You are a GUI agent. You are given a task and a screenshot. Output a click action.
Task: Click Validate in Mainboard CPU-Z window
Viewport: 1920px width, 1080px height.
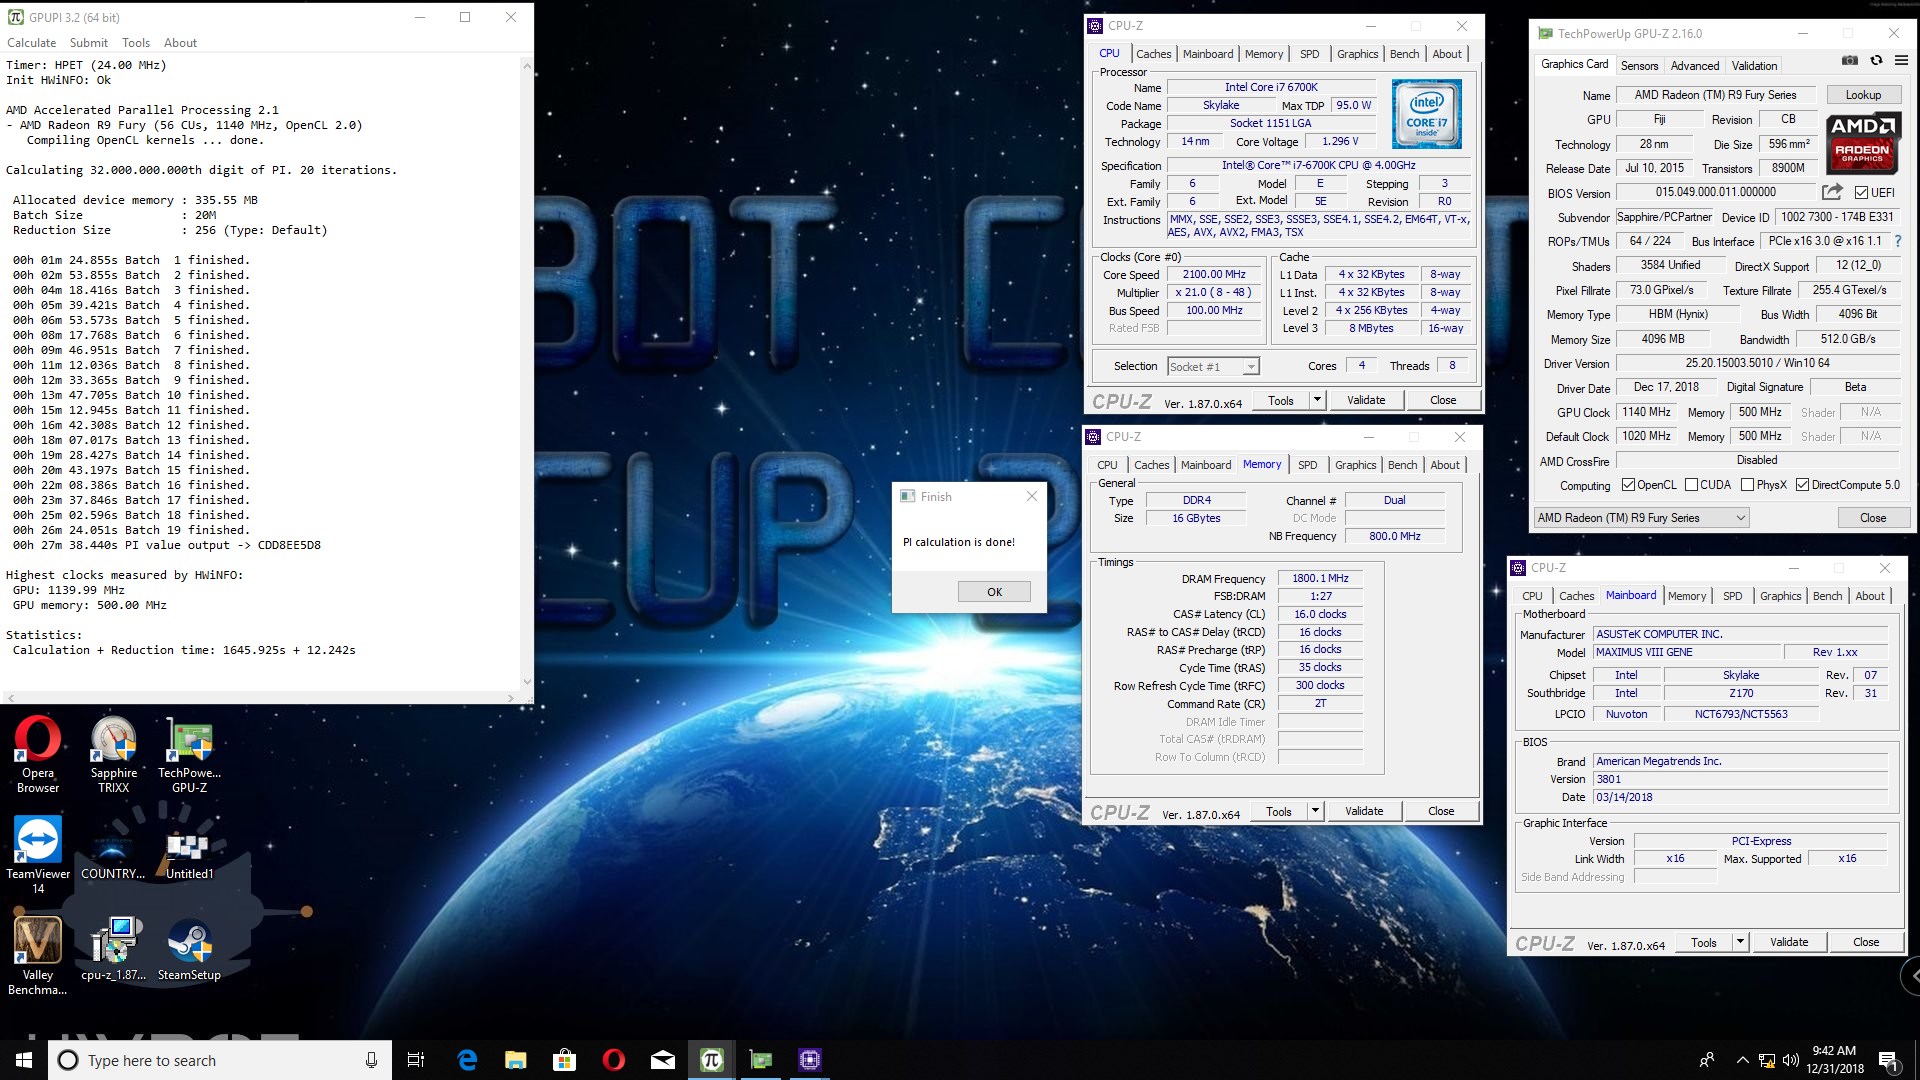1789,942
